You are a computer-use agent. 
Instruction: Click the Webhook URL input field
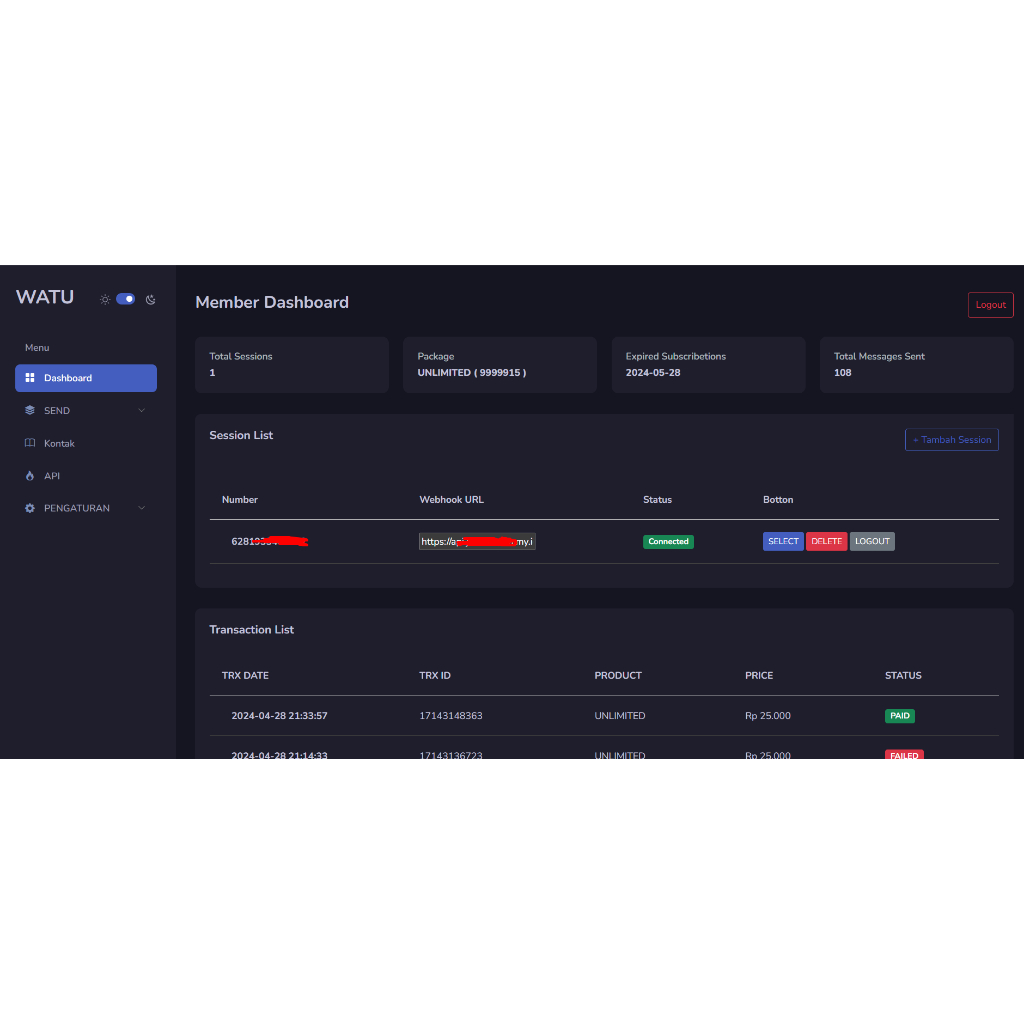[477, 541]
